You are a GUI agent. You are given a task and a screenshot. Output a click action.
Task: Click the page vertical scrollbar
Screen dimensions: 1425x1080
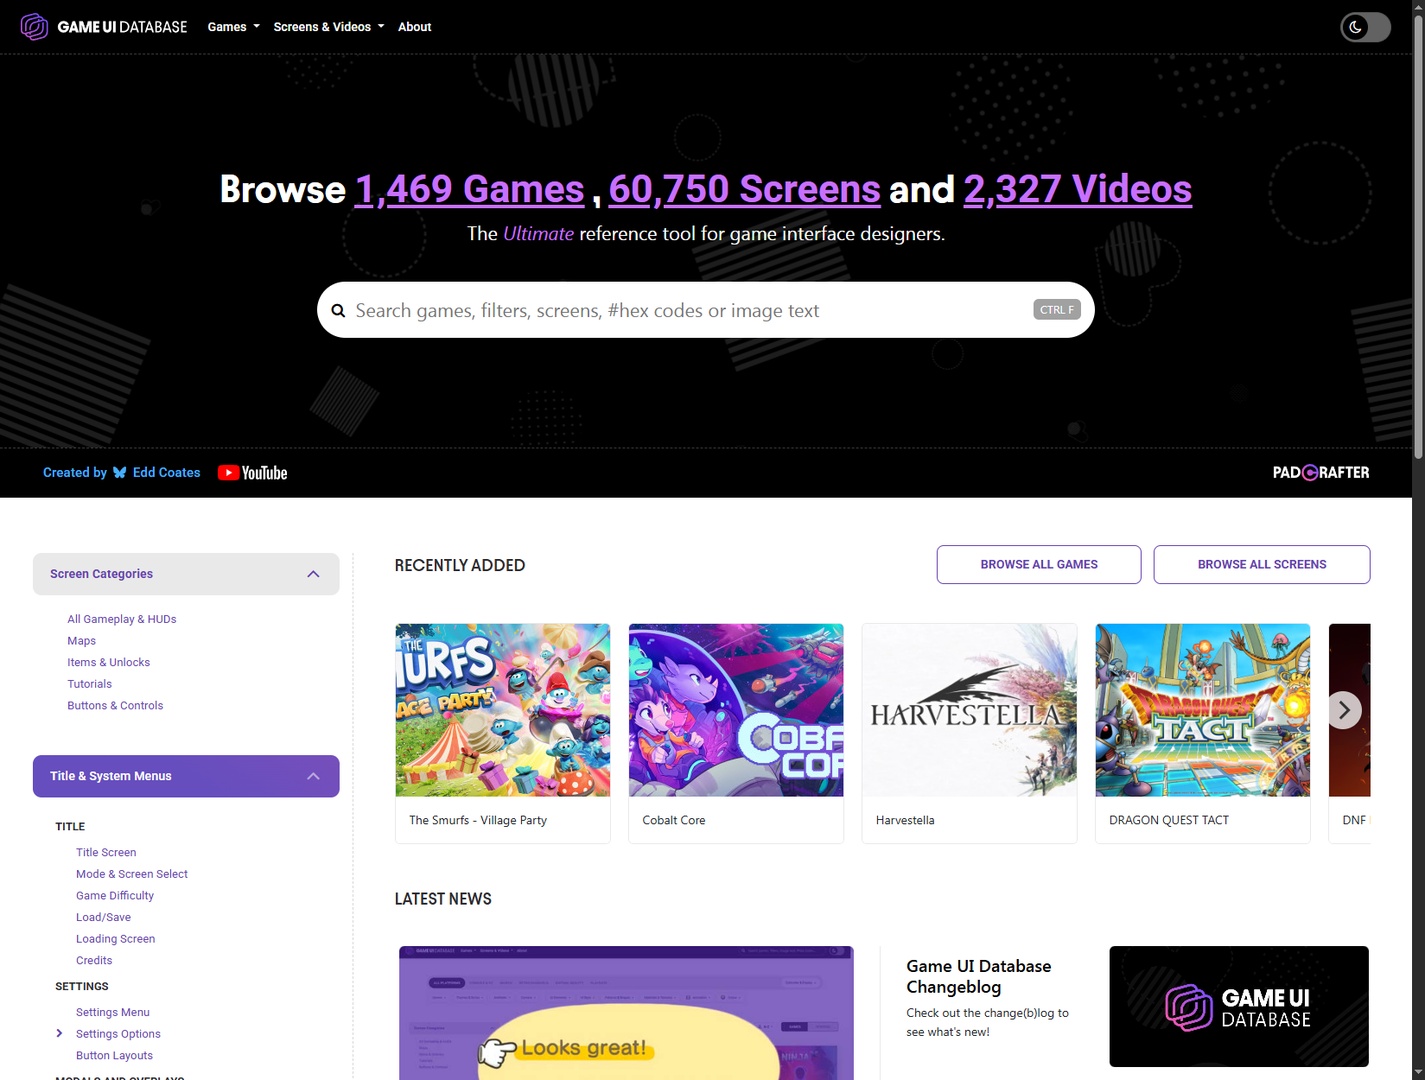tap(1418, 235)
